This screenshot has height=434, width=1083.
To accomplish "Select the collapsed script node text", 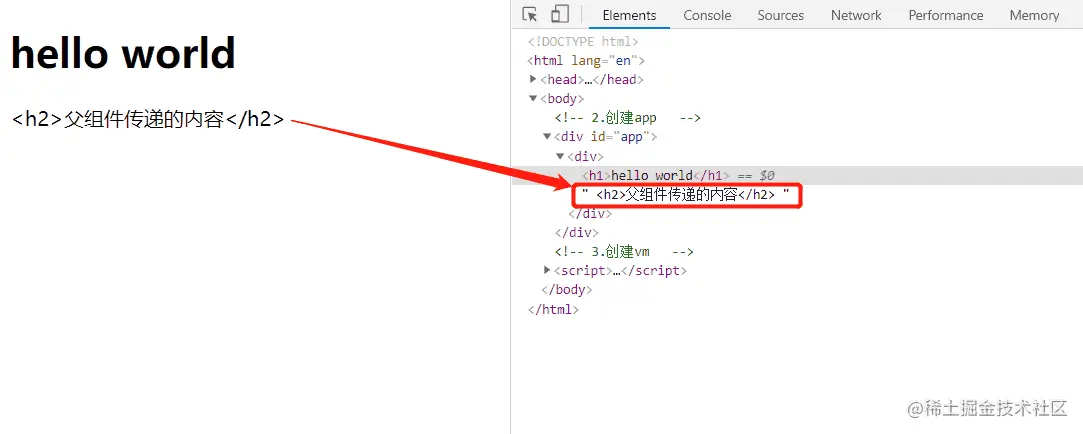I will pyautogui.click(x=620, y=271).
